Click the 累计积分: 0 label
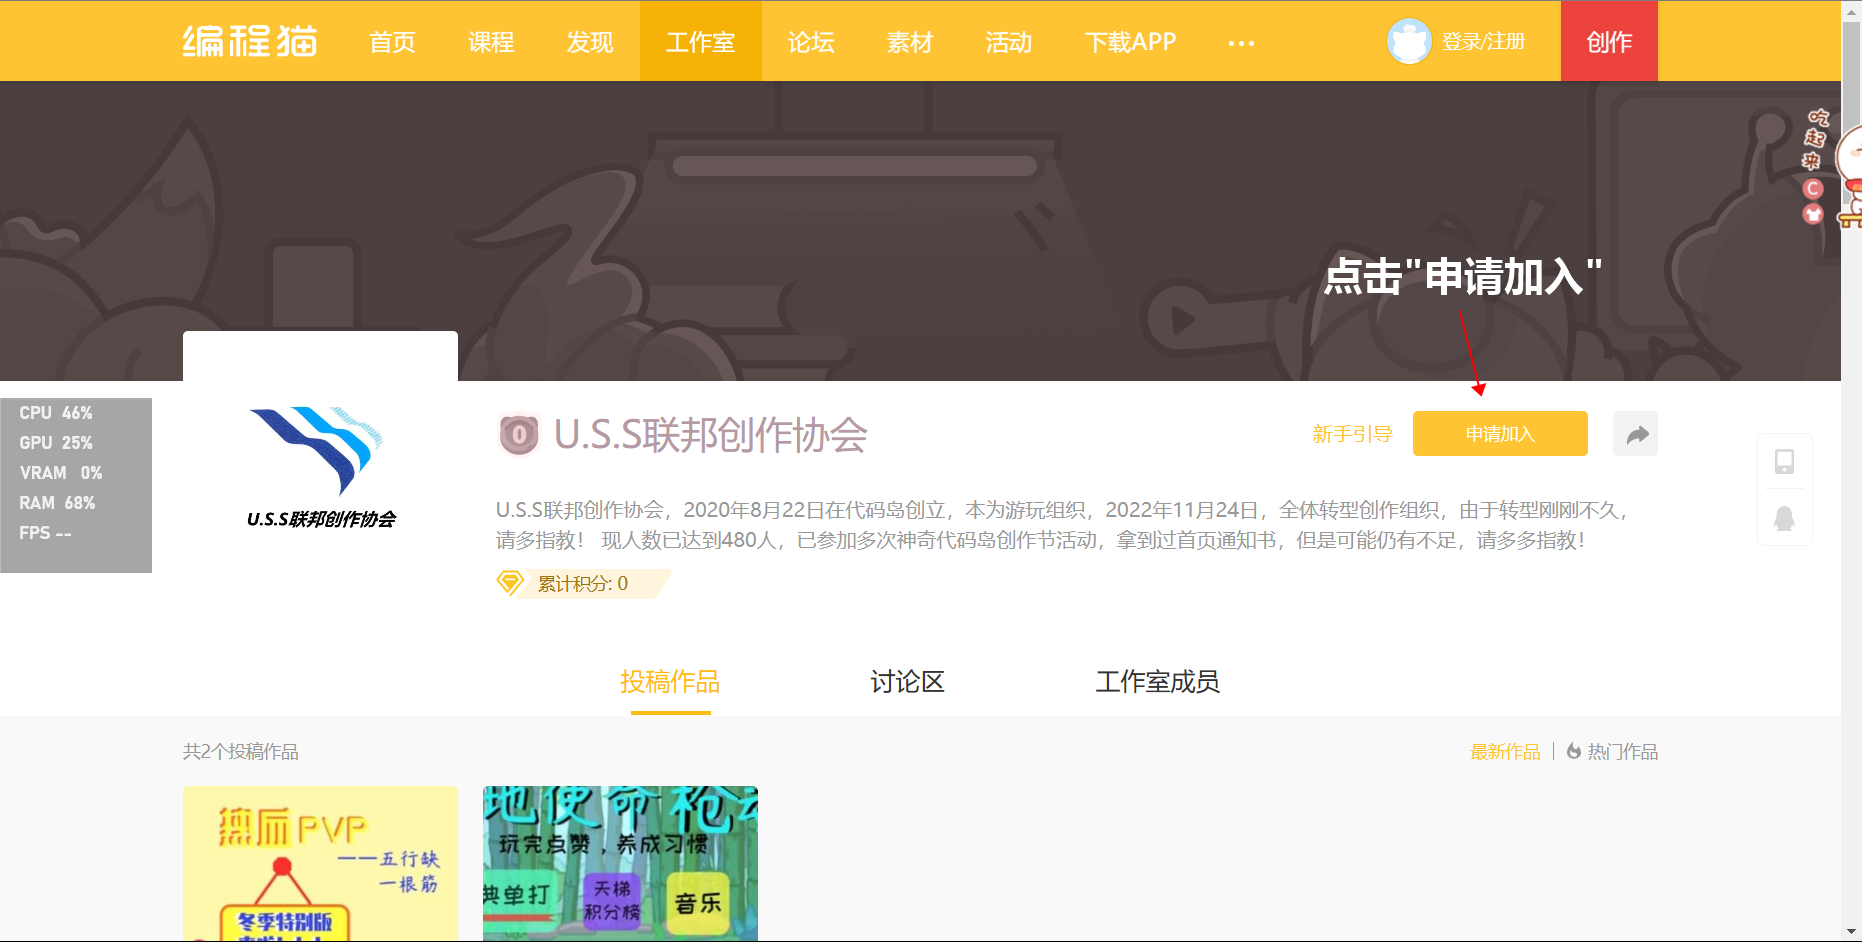The image size is (1862, 942). click(583, 584)
